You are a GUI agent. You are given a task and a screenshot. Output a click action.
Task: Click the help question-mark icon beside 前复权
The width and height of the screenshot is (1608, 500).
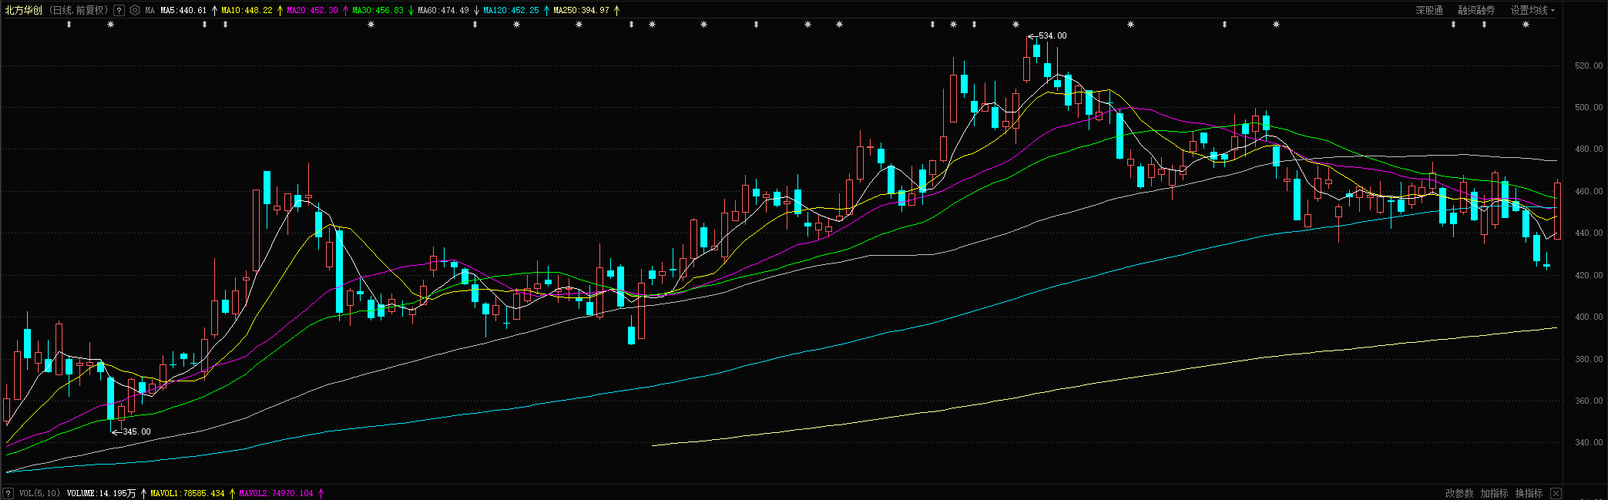pos(119,10)
